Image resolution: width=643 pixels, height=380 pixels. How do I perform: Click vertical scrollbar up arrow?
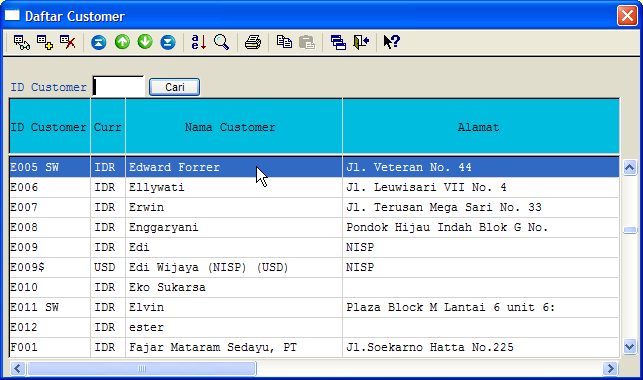point(629,168)
